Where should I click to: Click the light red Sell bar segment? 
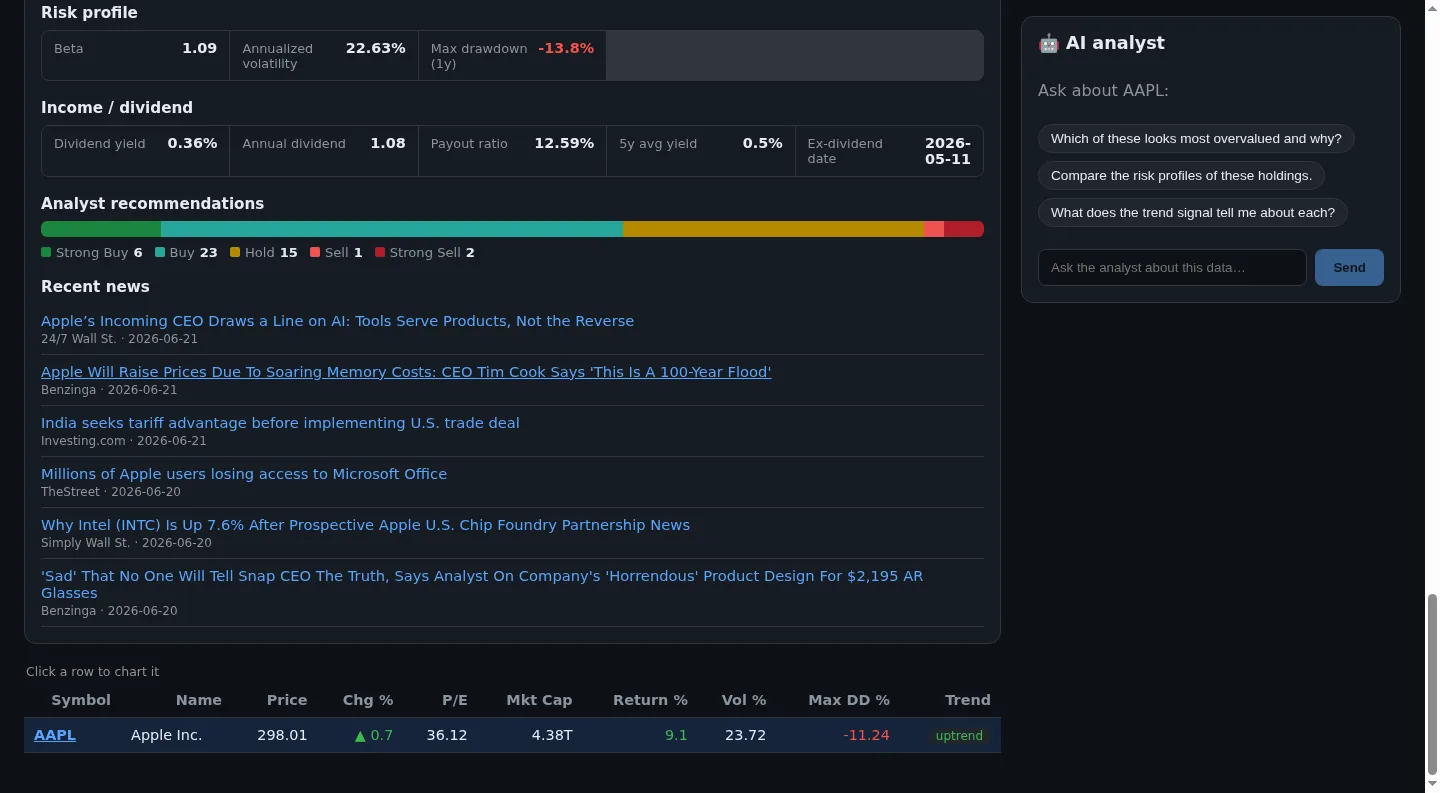934,229
